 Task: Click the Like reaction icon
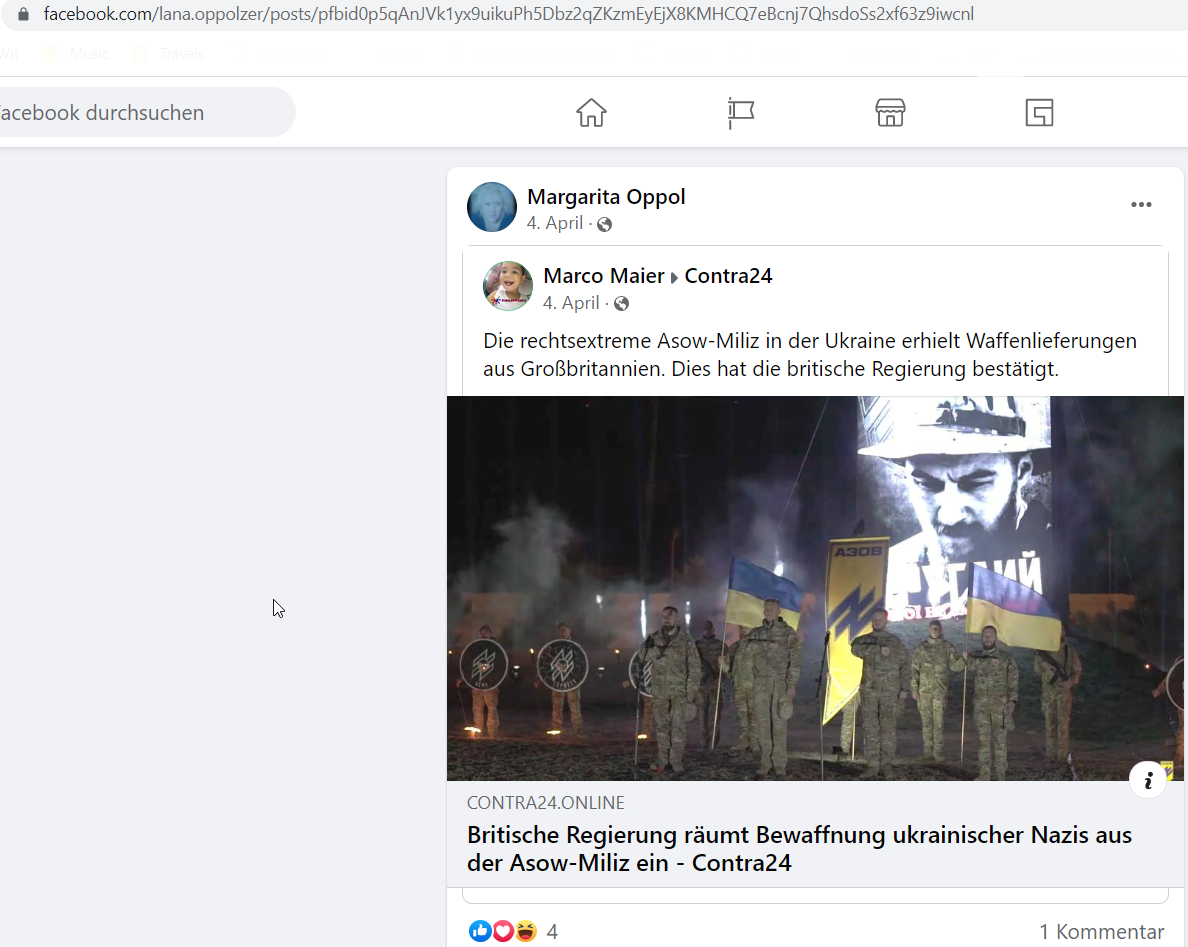click(480, 930)
